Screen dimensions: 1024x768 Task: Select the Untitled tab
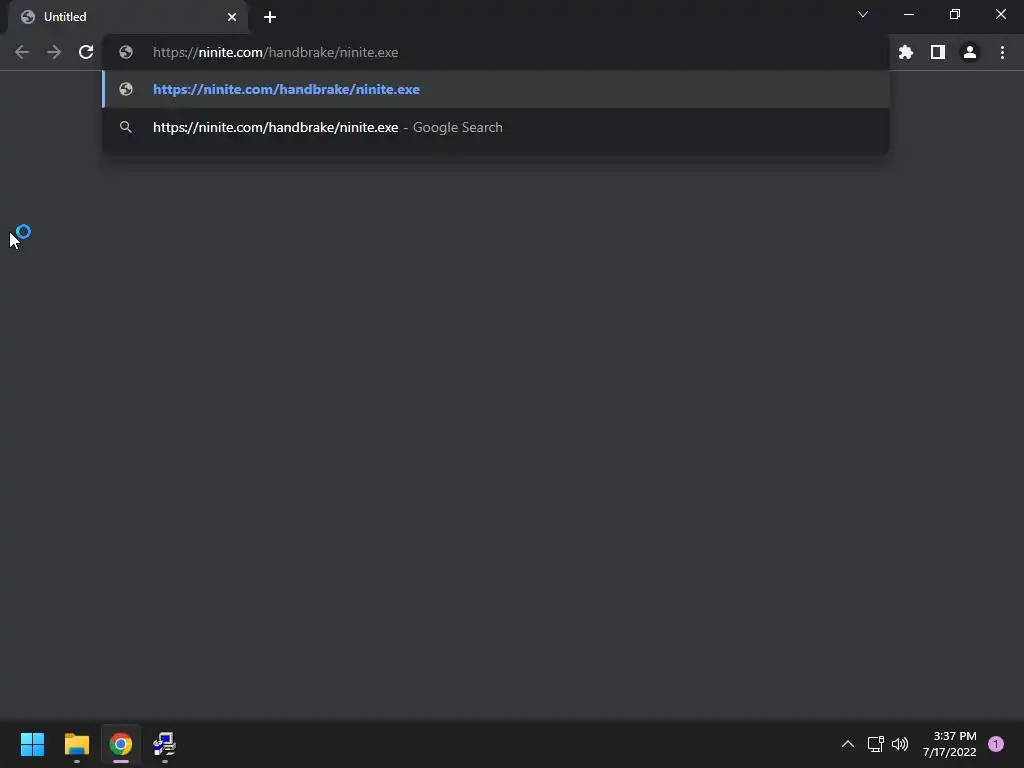(128, 17)
